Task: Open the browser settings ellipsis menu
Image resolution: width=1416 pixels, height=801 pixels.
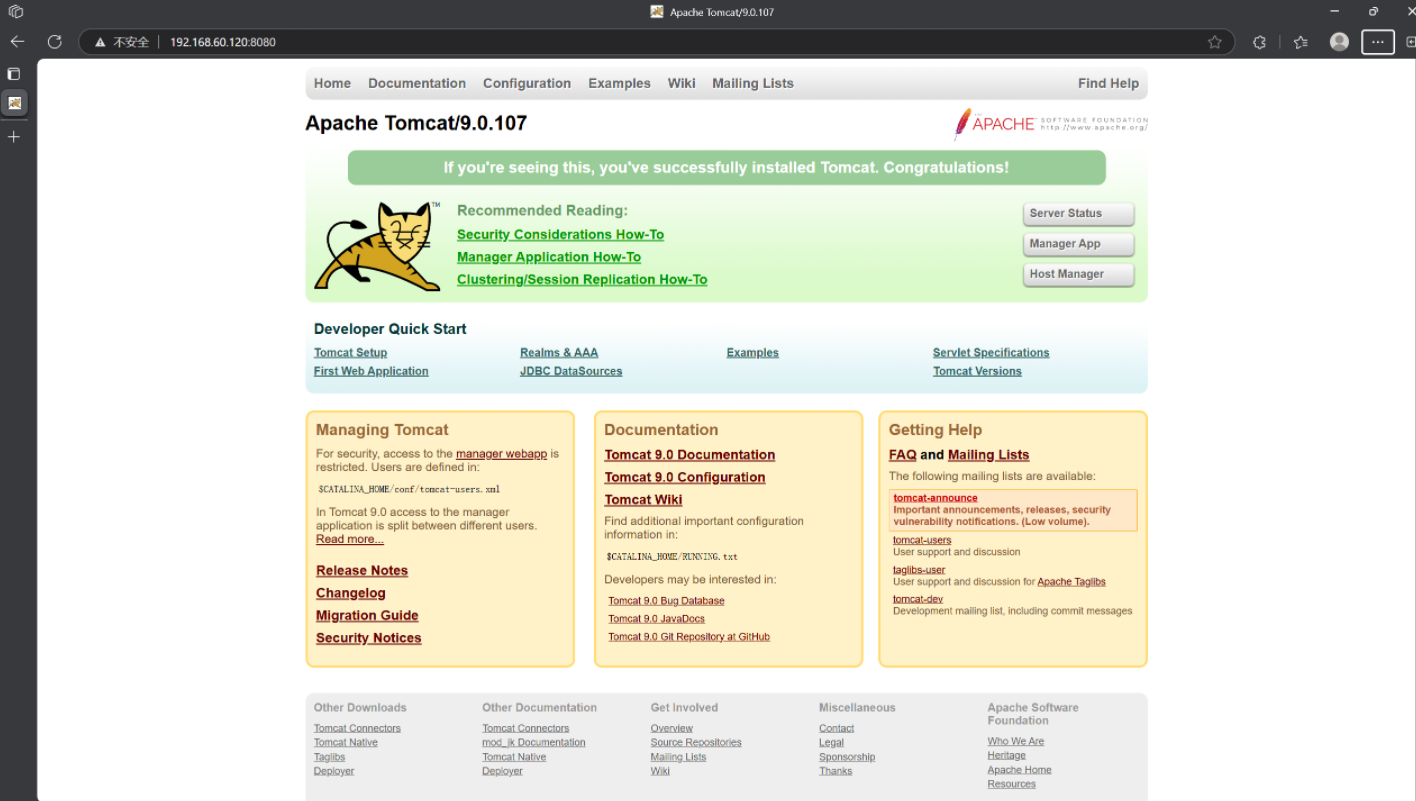Action: coord(1378,42)
